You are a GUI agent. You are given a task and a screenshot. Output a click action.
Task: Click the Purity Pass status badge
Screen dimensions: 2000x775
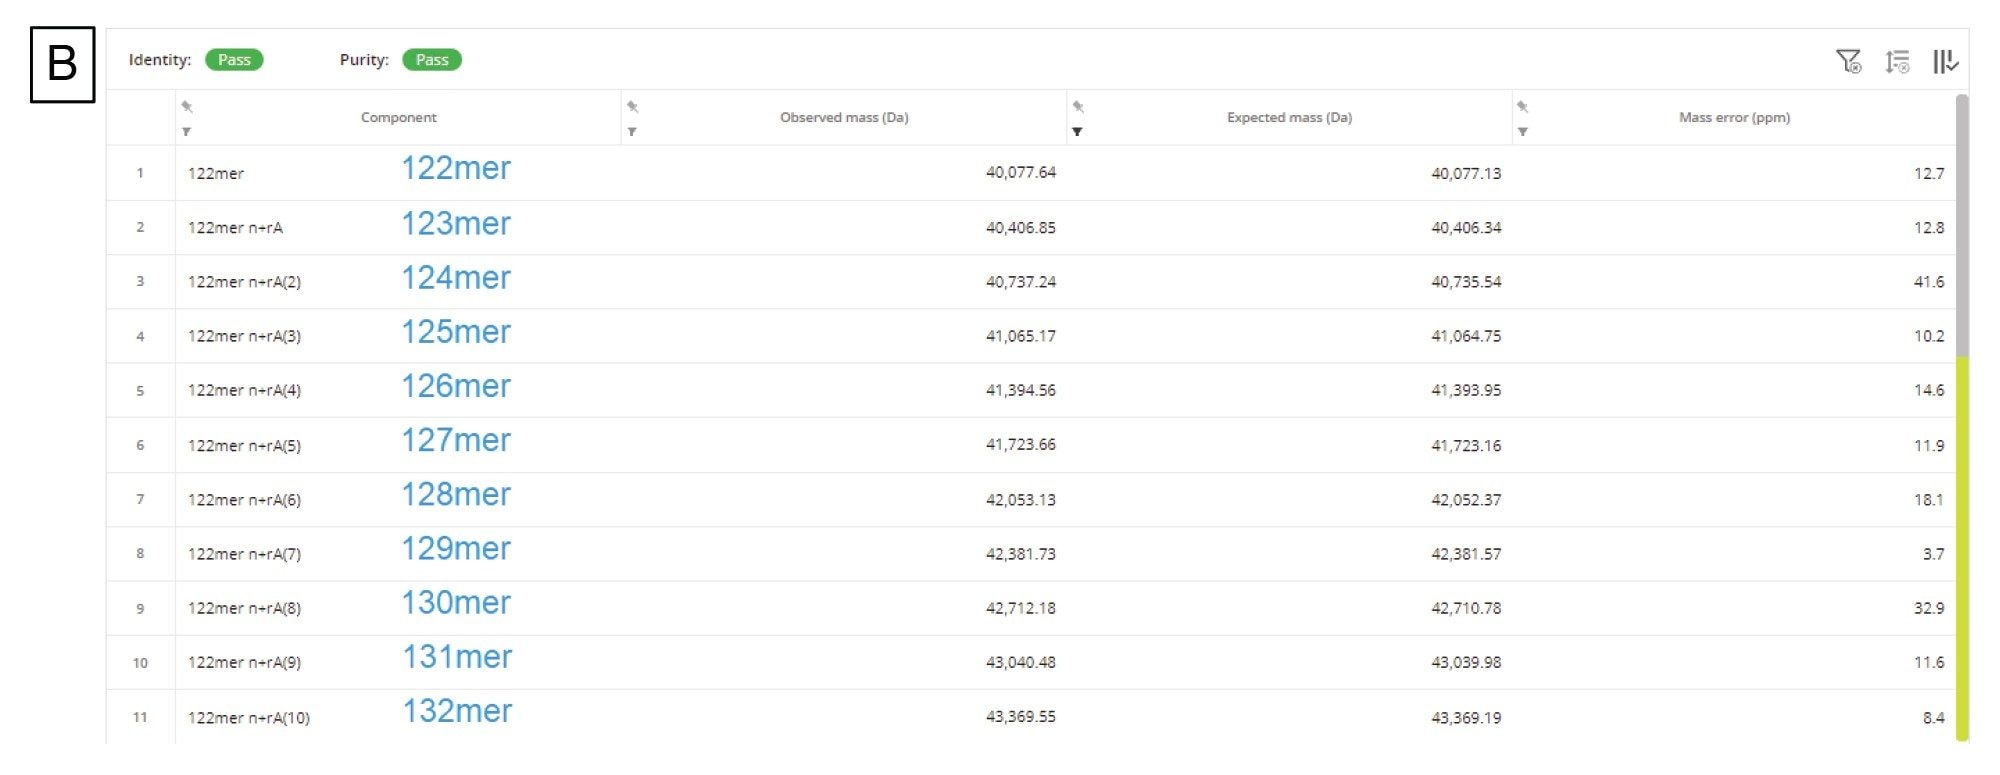(432, 60)
